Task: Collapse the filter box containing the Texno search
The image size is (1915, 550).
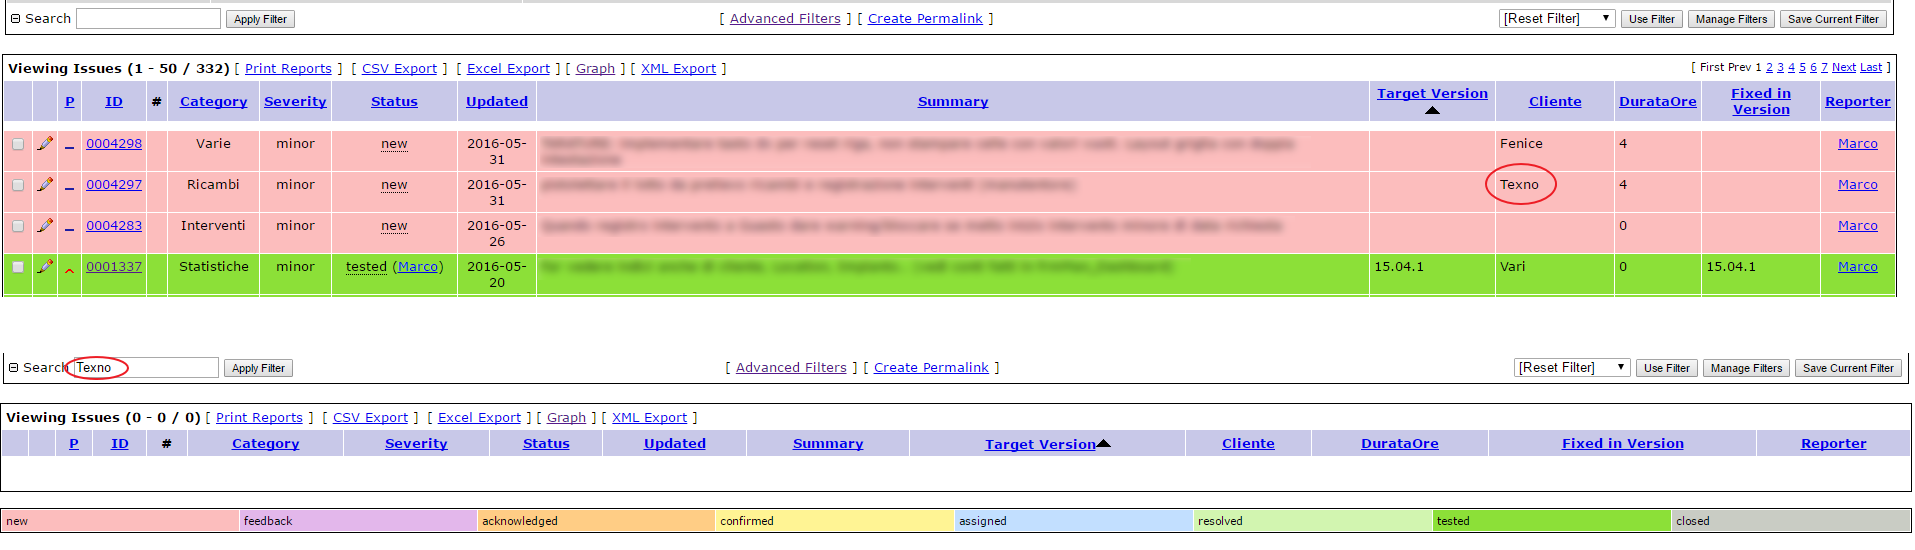Action: tap(14, 368)
